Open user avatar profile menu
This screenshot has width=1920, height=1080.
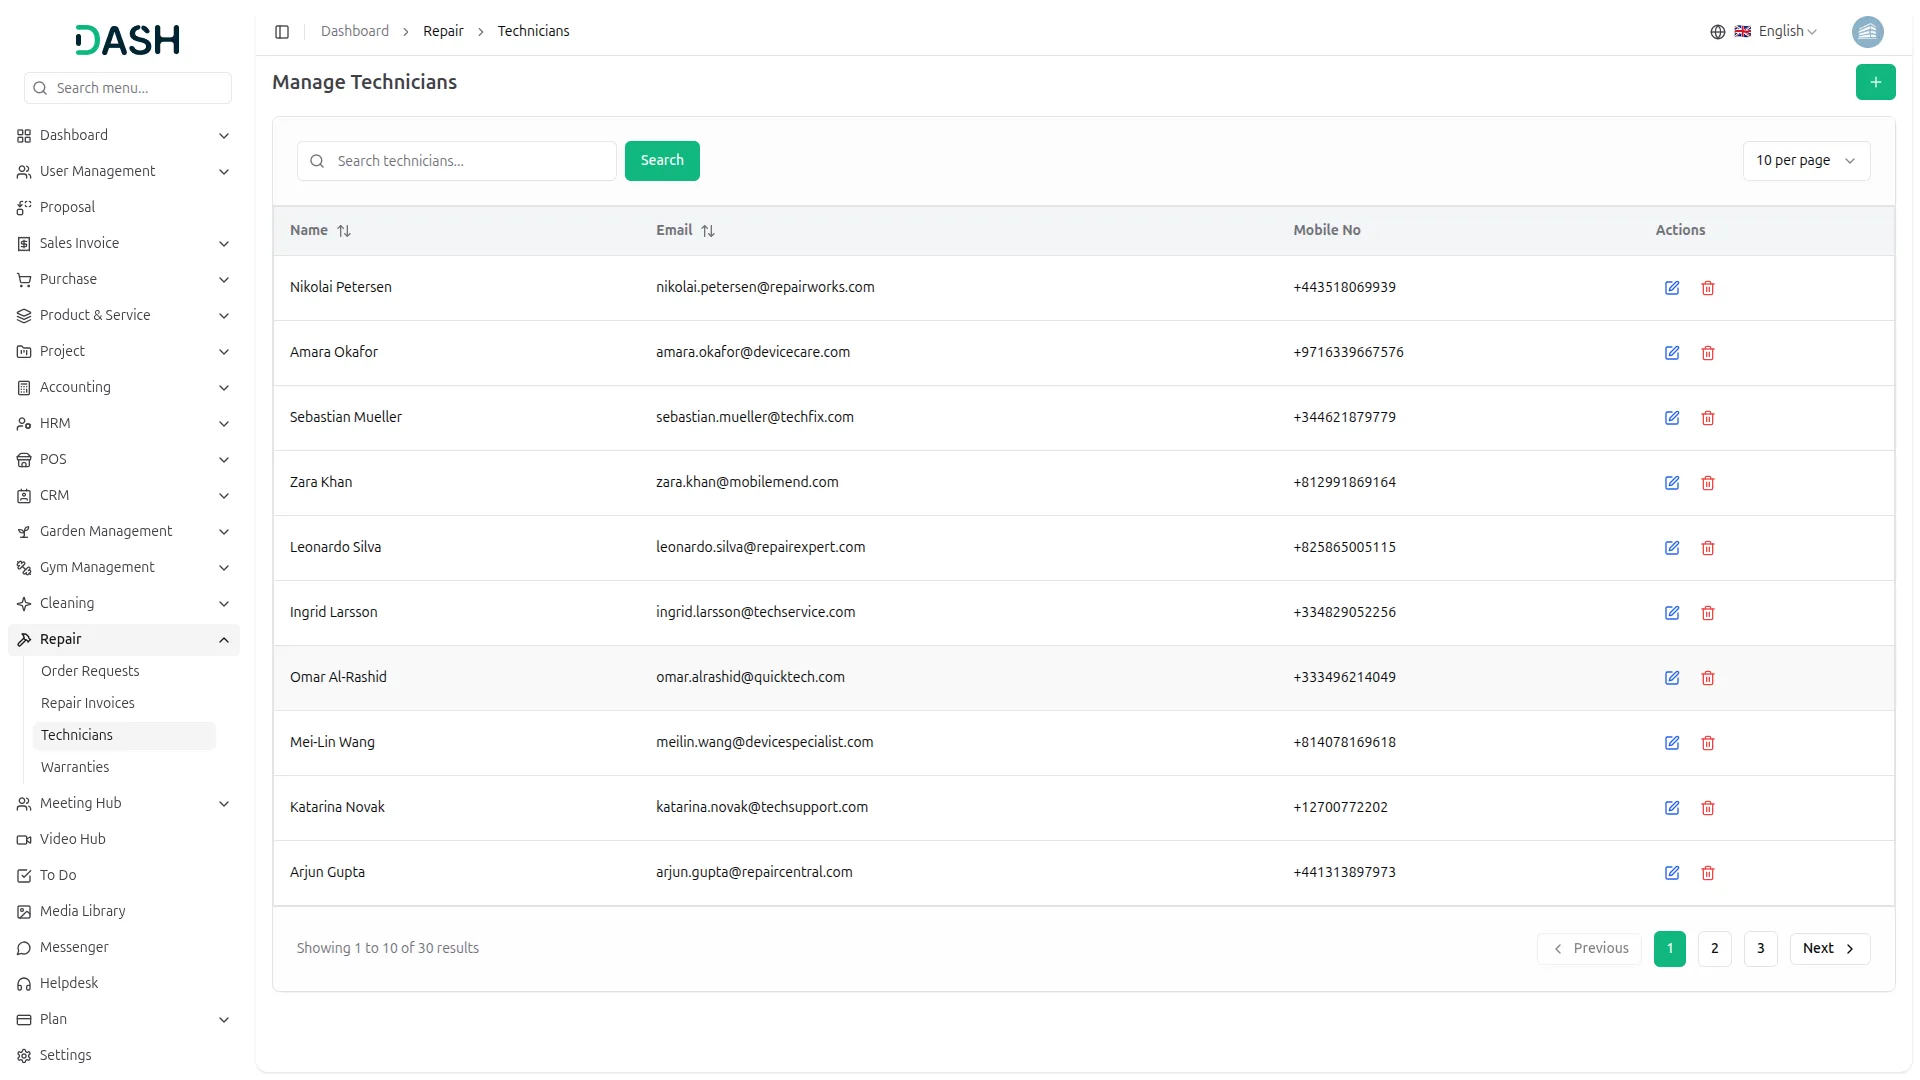pyautogui.click(x=1867, y=32)
